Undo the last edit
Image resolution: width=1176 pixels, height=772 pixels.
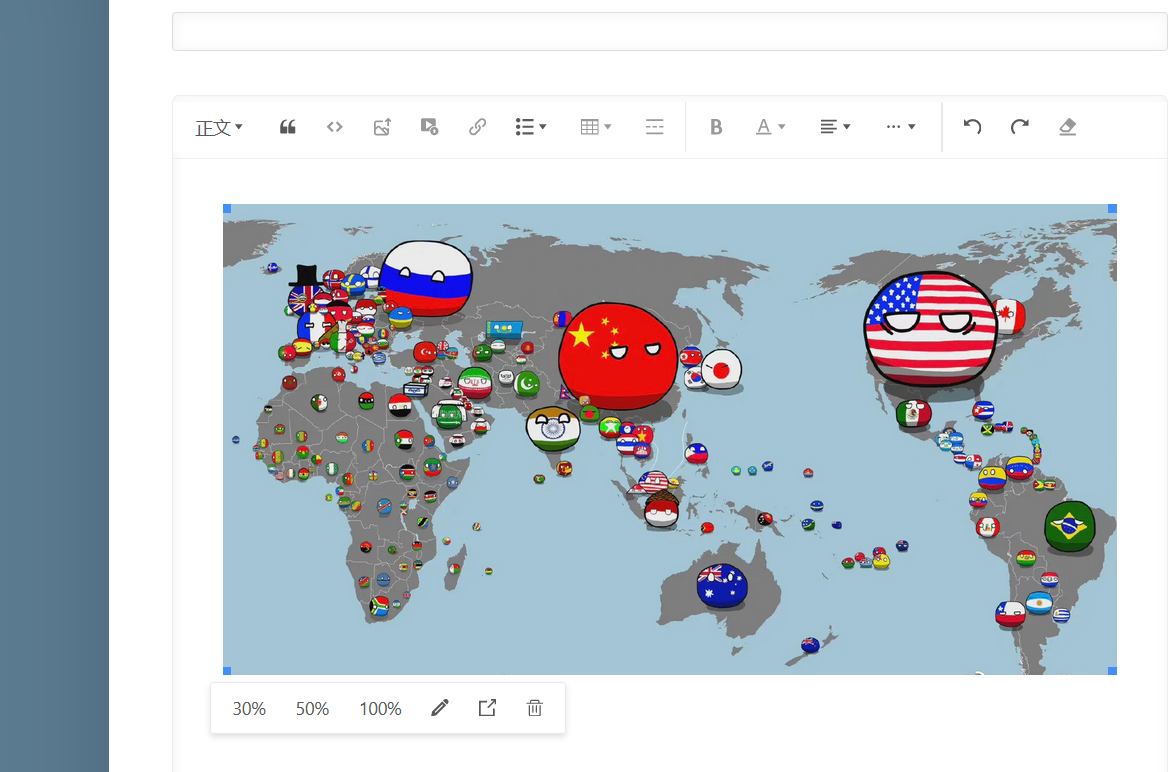tap(973, 127)
